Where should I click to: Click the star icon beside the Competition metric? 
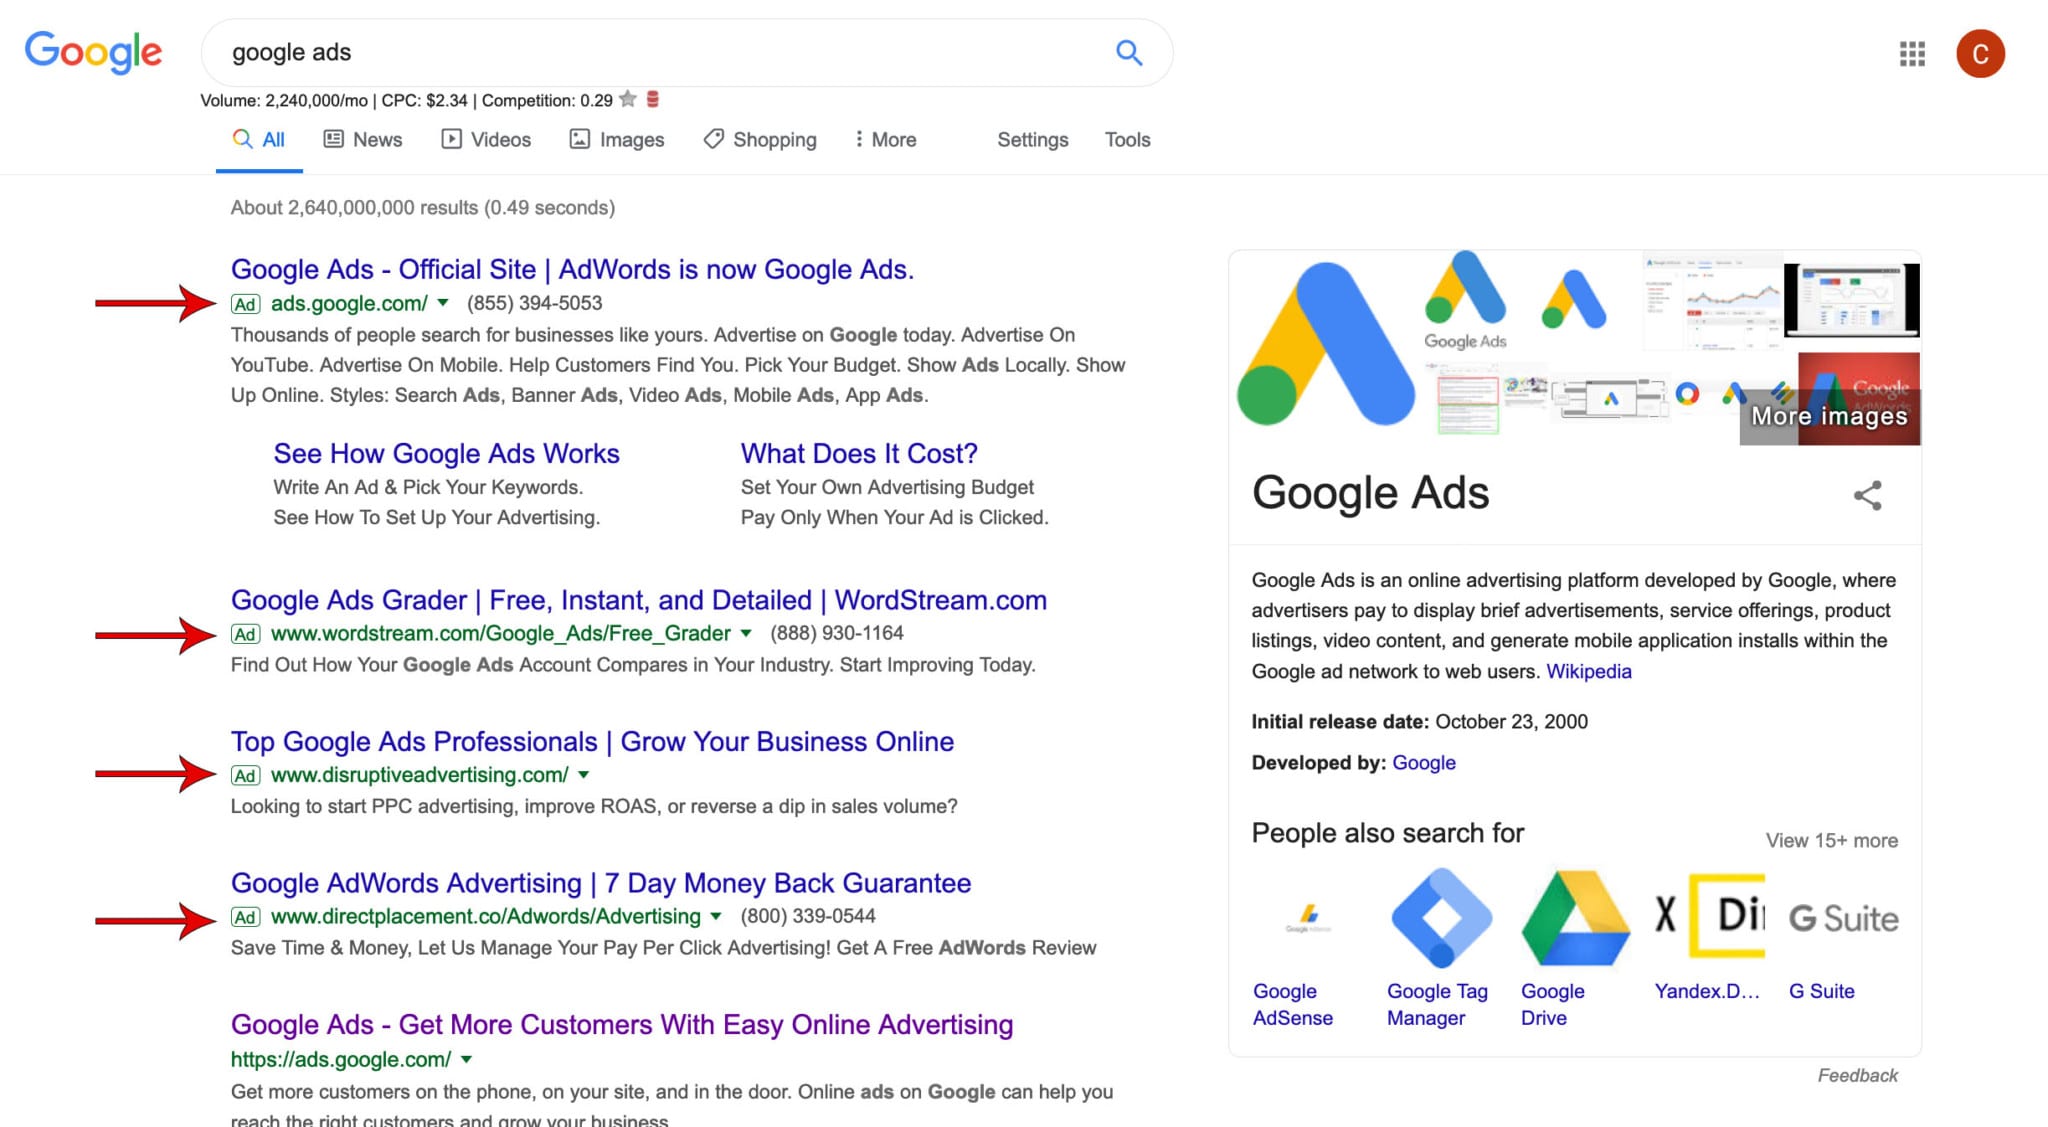coord(629,99)
